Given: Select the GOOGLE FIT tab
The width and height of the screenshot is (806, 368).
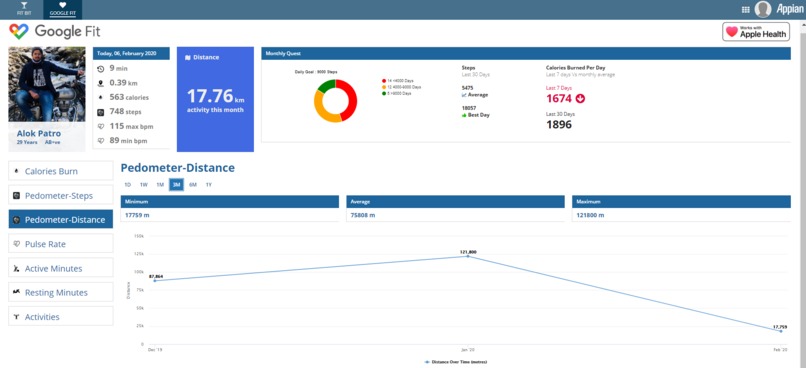Looking at the screenshot, I should (x=63, y=9).
